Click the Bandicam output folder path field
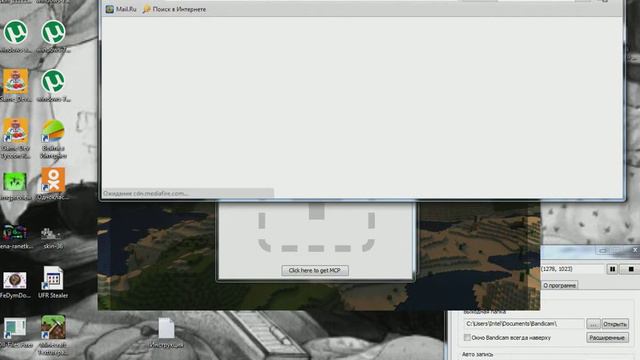The image size is (640, 360). (524, 324)
